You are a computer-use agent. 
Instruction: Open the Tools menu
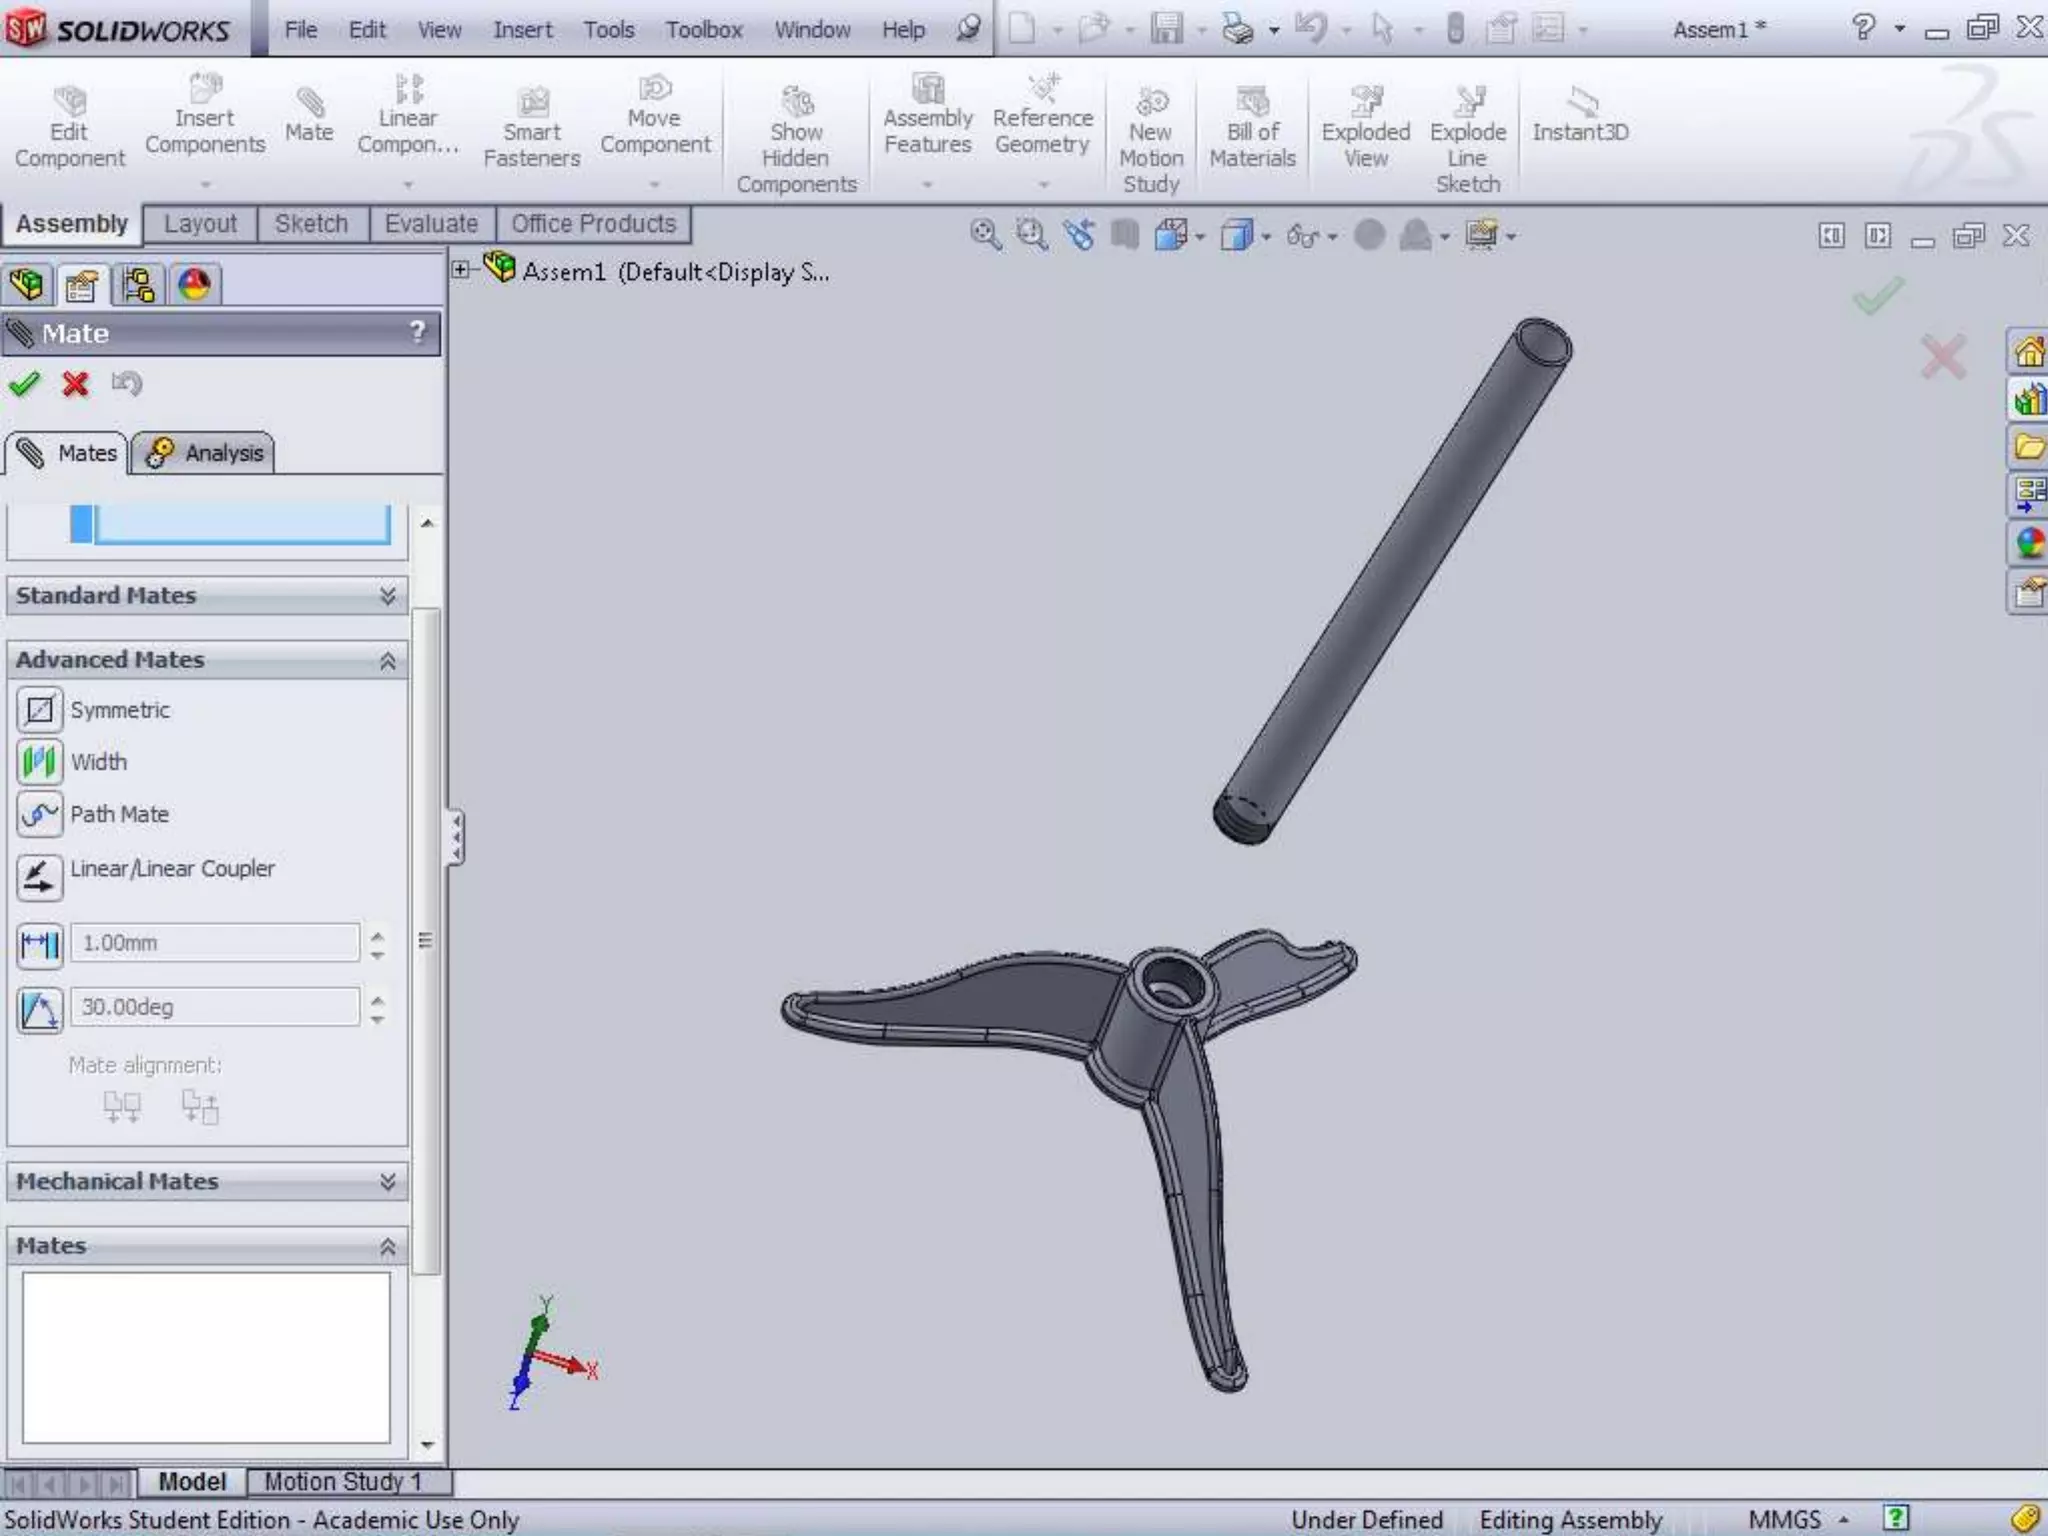[x=608, y=30]
